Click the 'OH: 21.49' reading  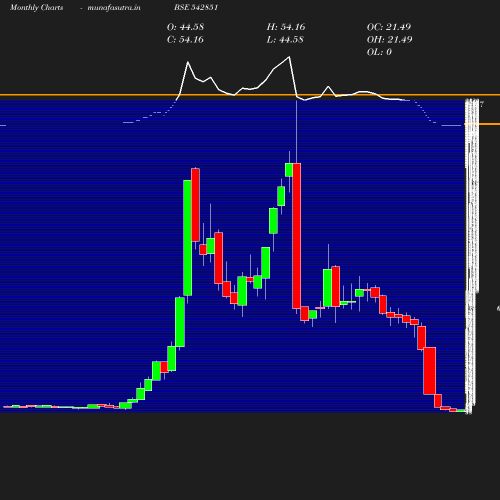390,40
